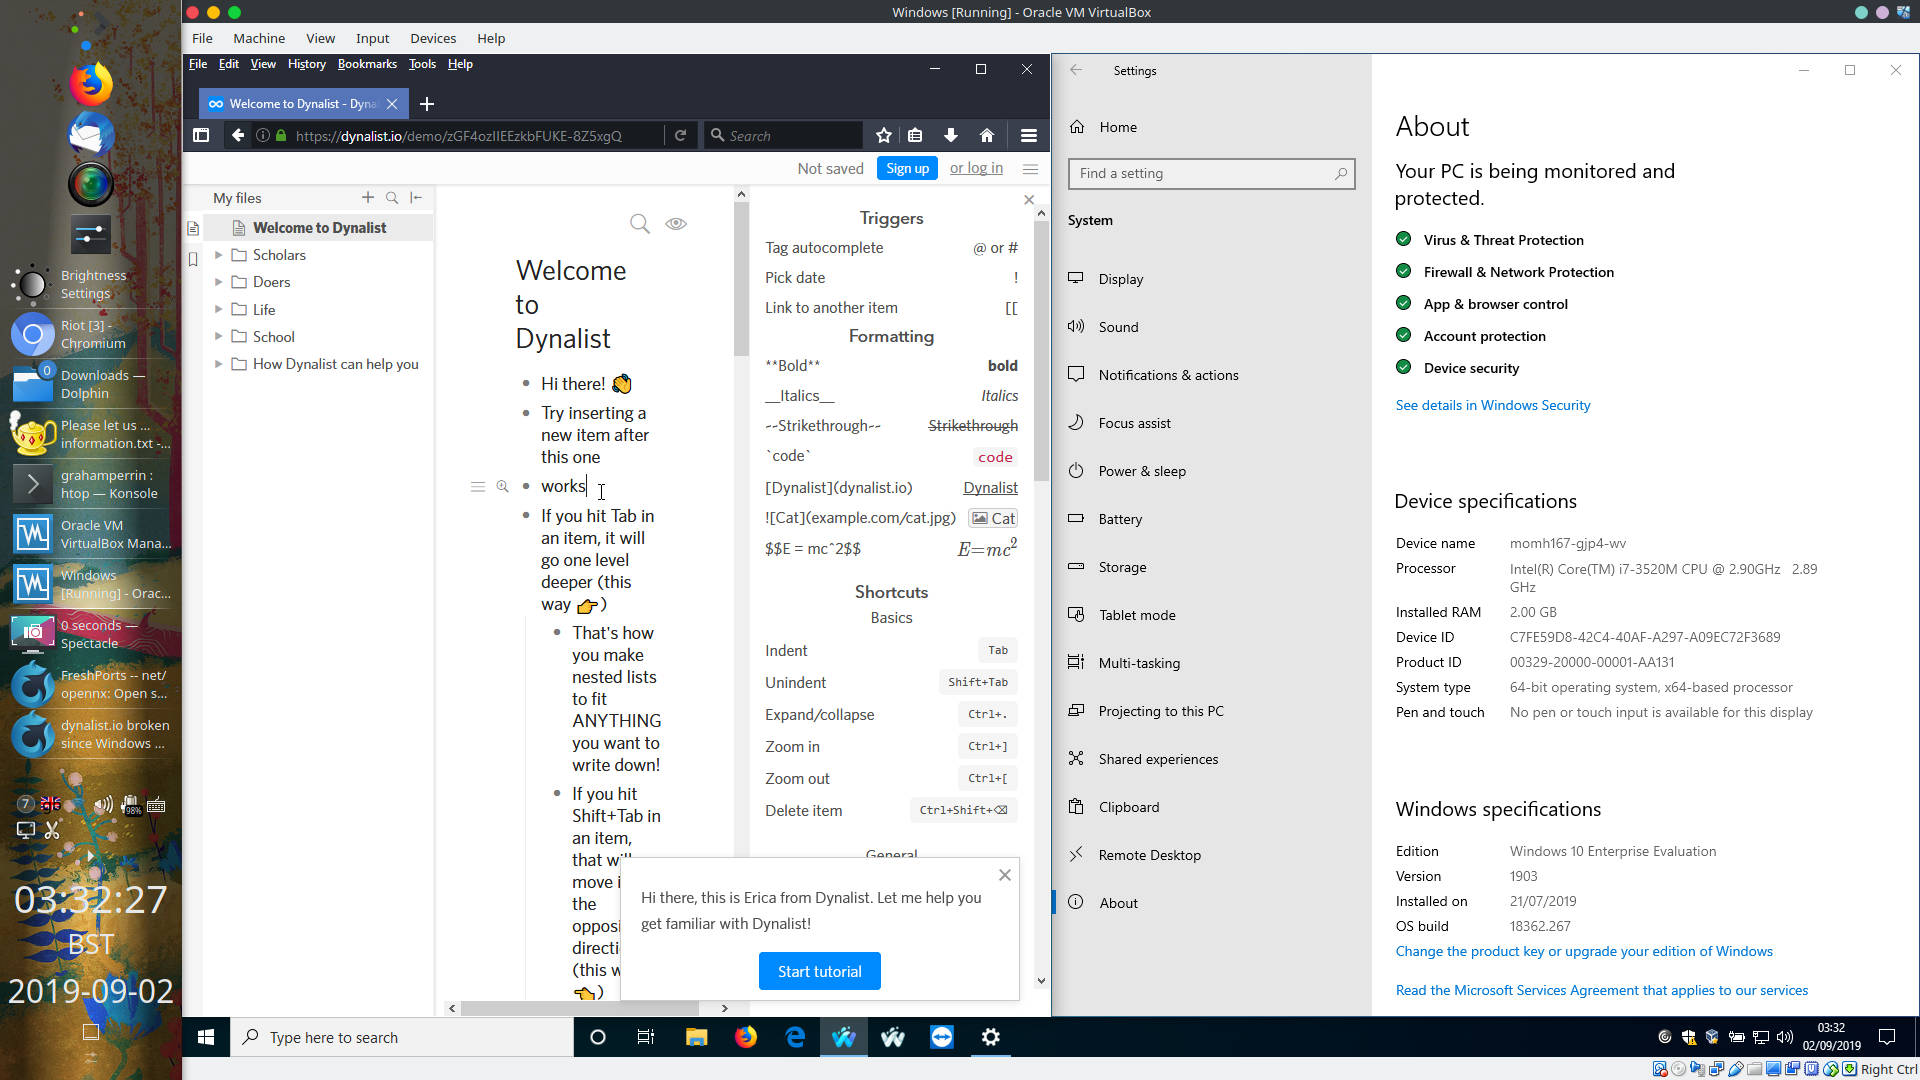Screen dimensions: 1920x1080
Task: Open search within the current document
Action: (x=639, y=224)
